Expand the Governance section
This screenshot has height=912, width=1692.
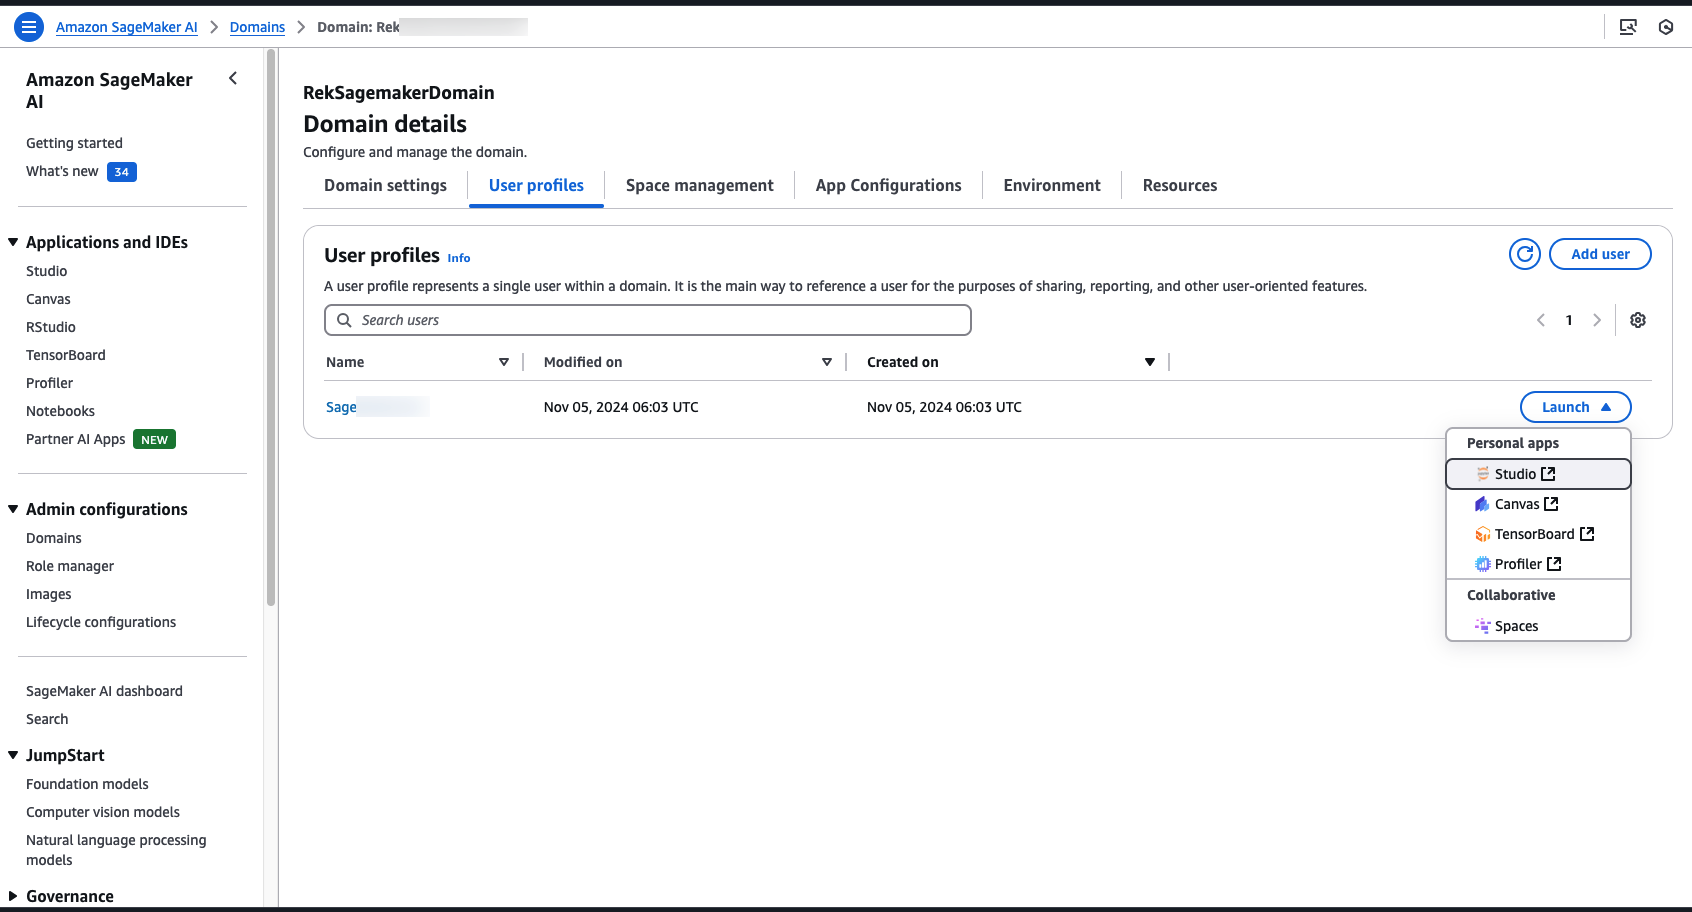13,896
